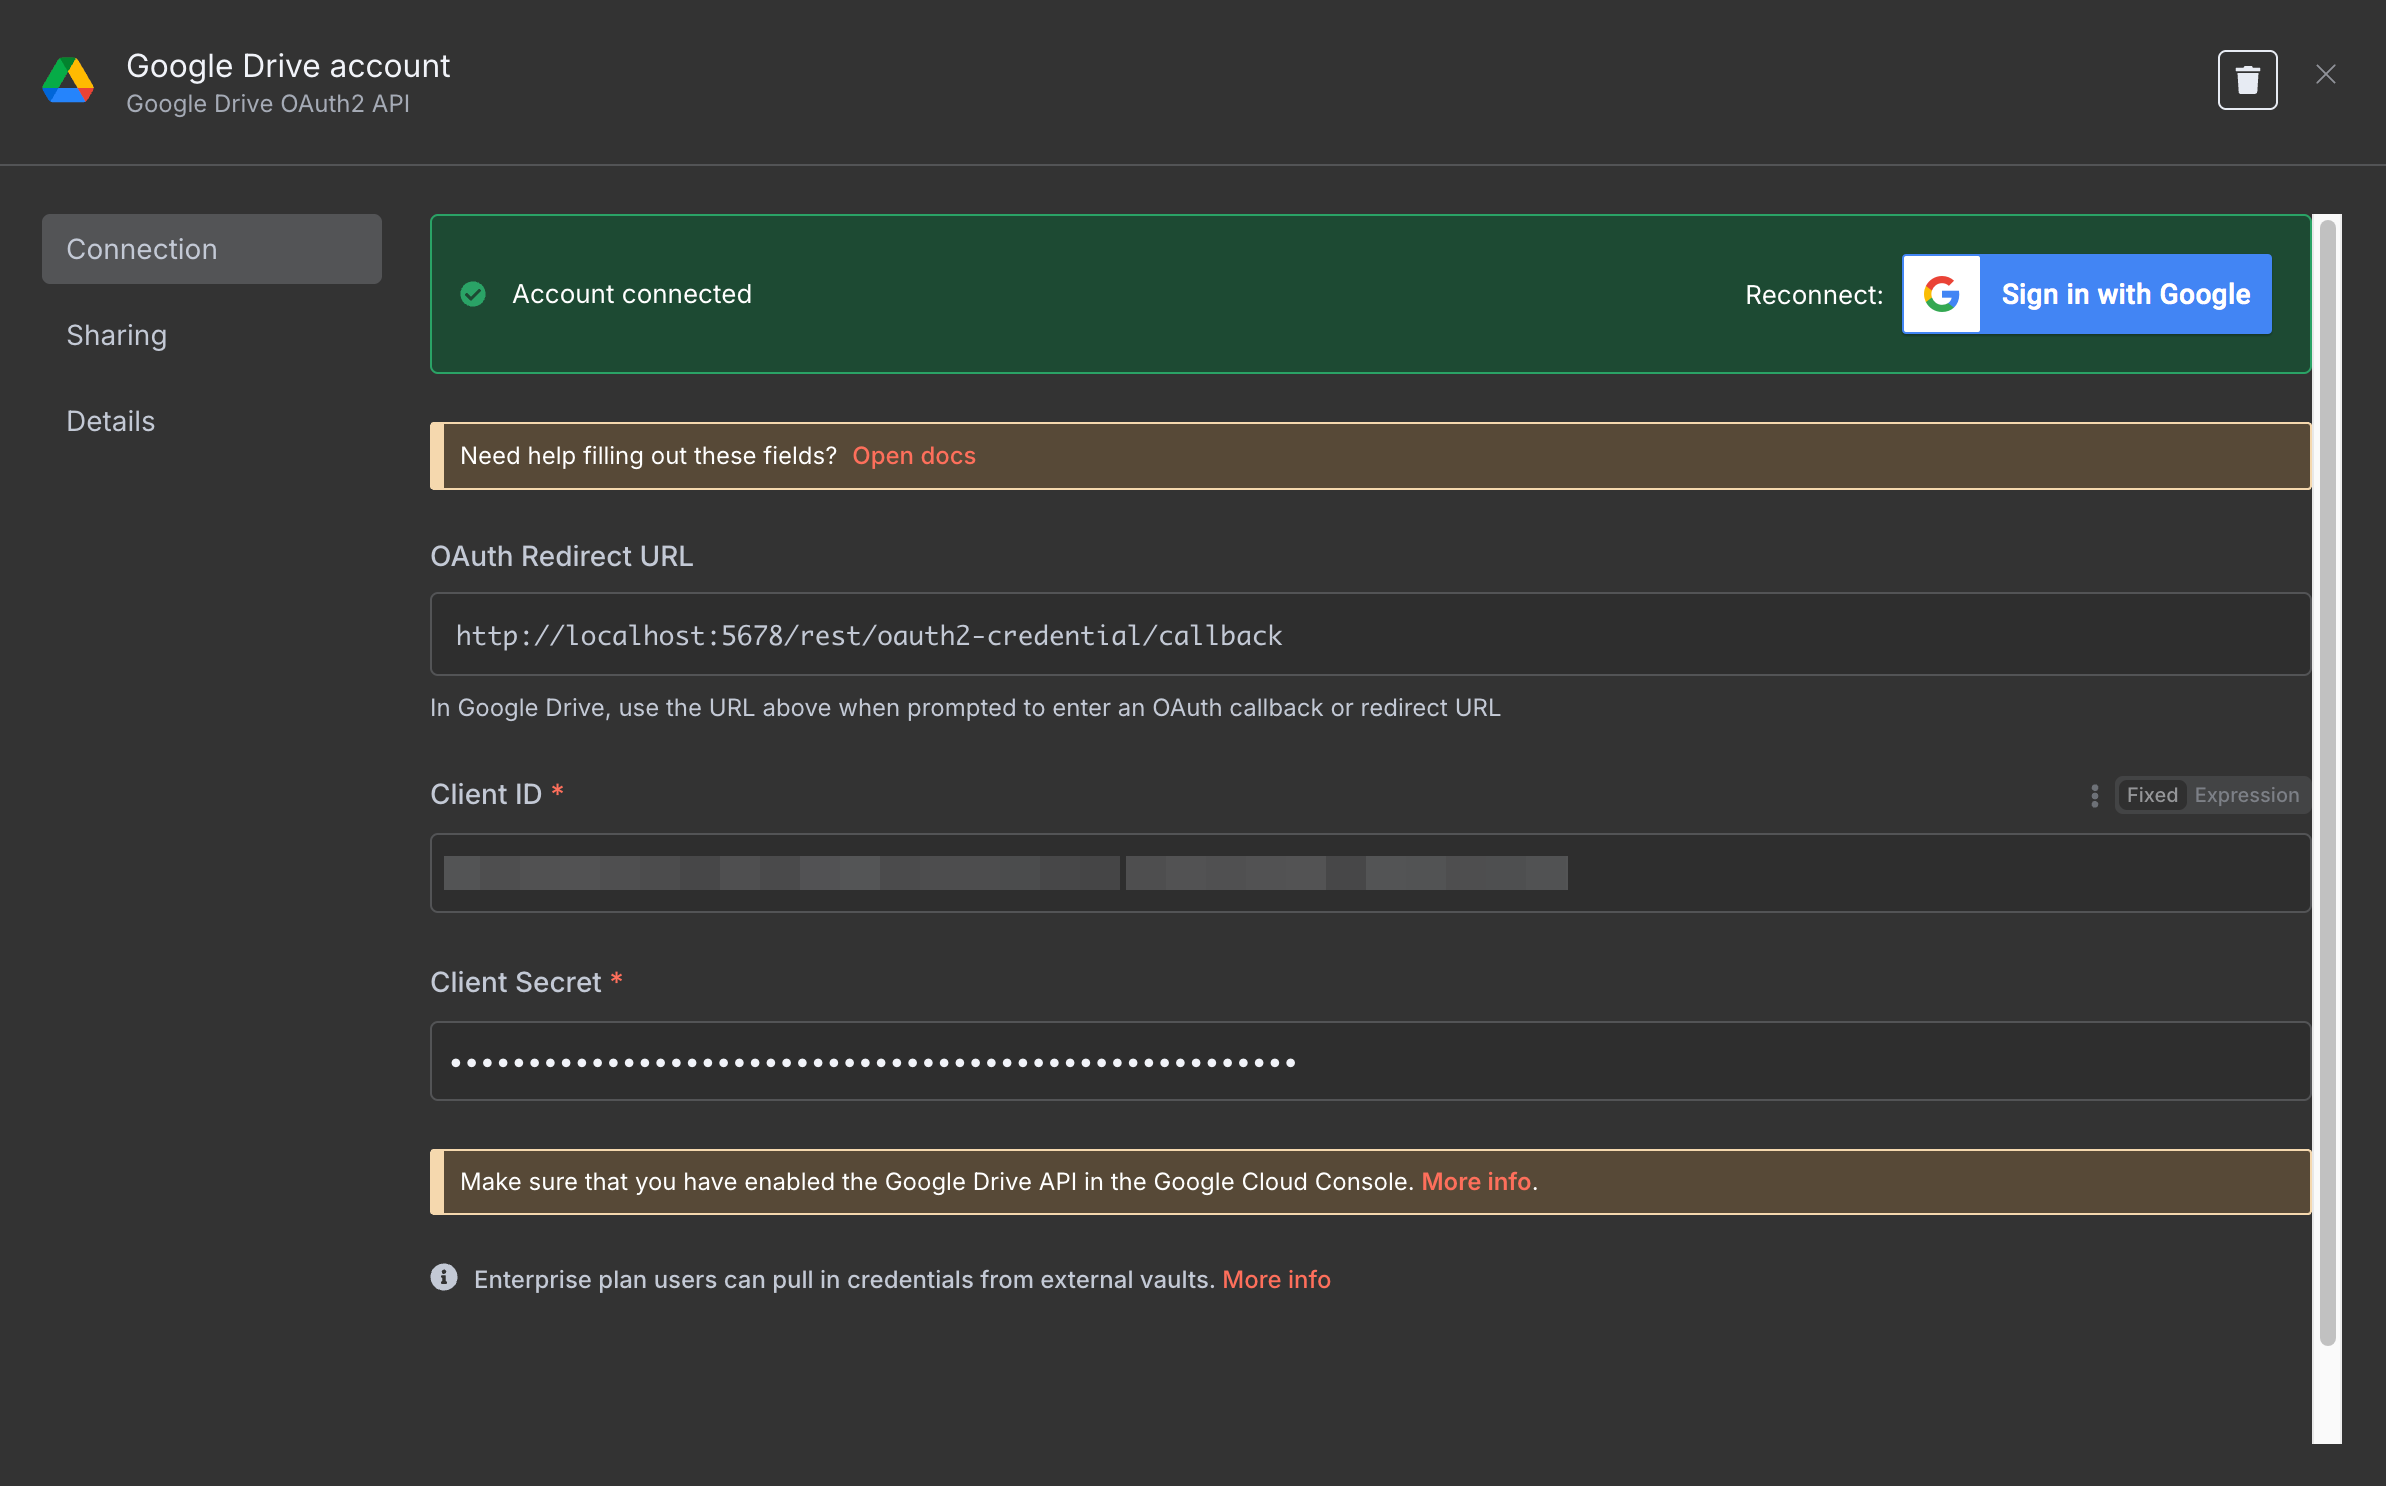Open More info about Google Drive API

point(1476,1182)
